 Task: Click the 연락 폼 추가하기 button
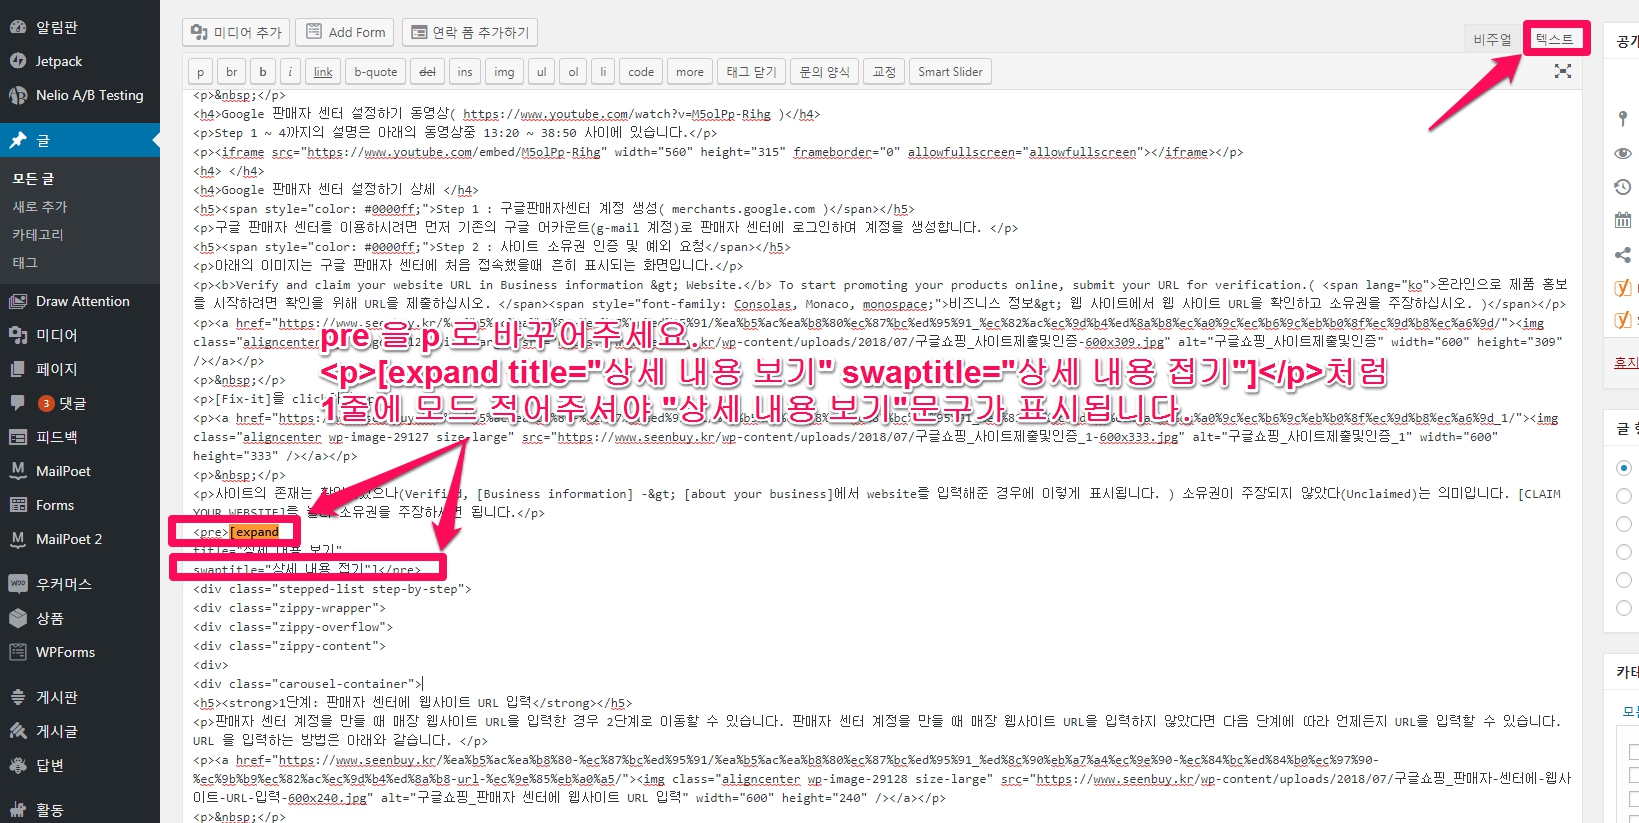click(470, 32)
